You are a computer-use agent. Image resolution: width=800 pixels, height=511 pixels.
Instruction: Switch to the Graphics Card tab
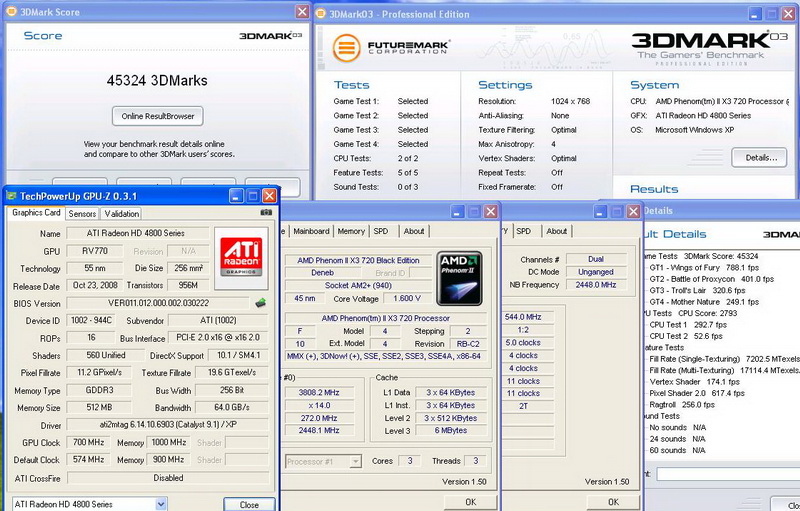pyautogui.click(x=36, y=213)
